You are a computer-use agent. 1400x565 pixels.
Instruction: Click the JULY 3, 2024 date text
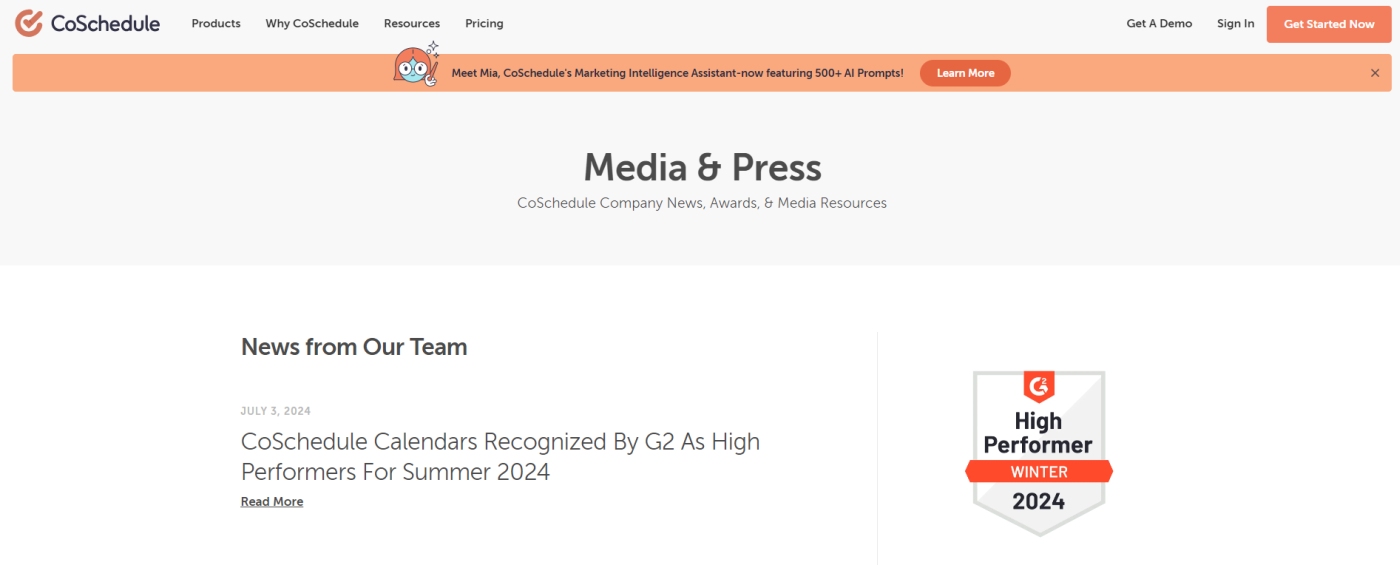click(276, 411)
